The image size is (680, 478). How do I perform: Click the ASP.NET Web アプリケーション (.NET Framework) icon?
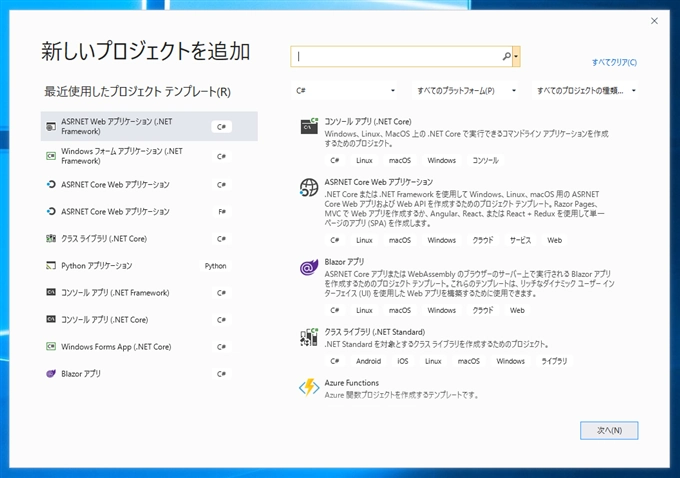(51, 126)
